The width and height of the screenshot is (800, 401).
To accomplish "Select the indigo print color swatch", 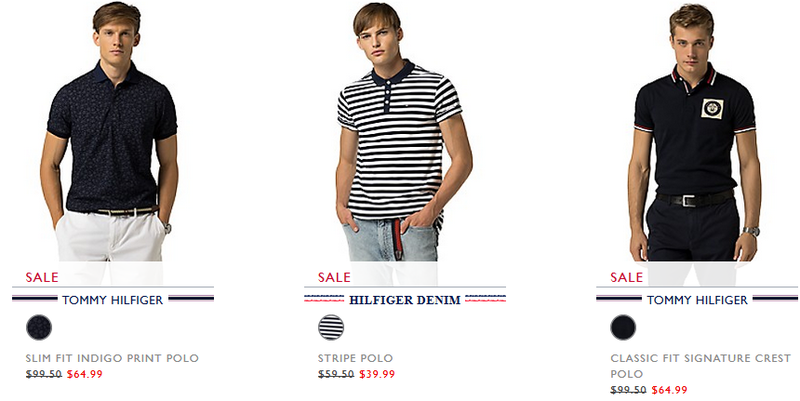I will [39, 327].
